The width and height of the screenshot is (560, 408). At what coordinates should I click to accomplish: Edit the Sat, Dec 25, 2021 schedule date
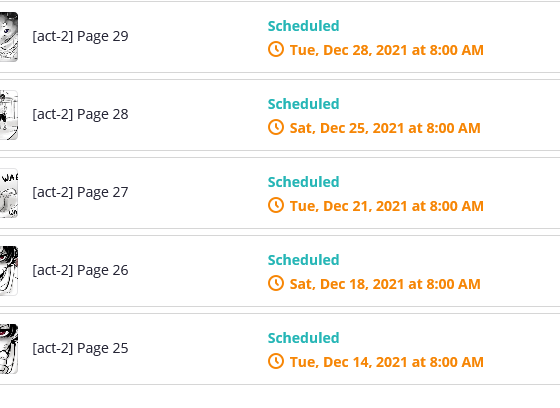pyautogui.click(x=385, y=128)
